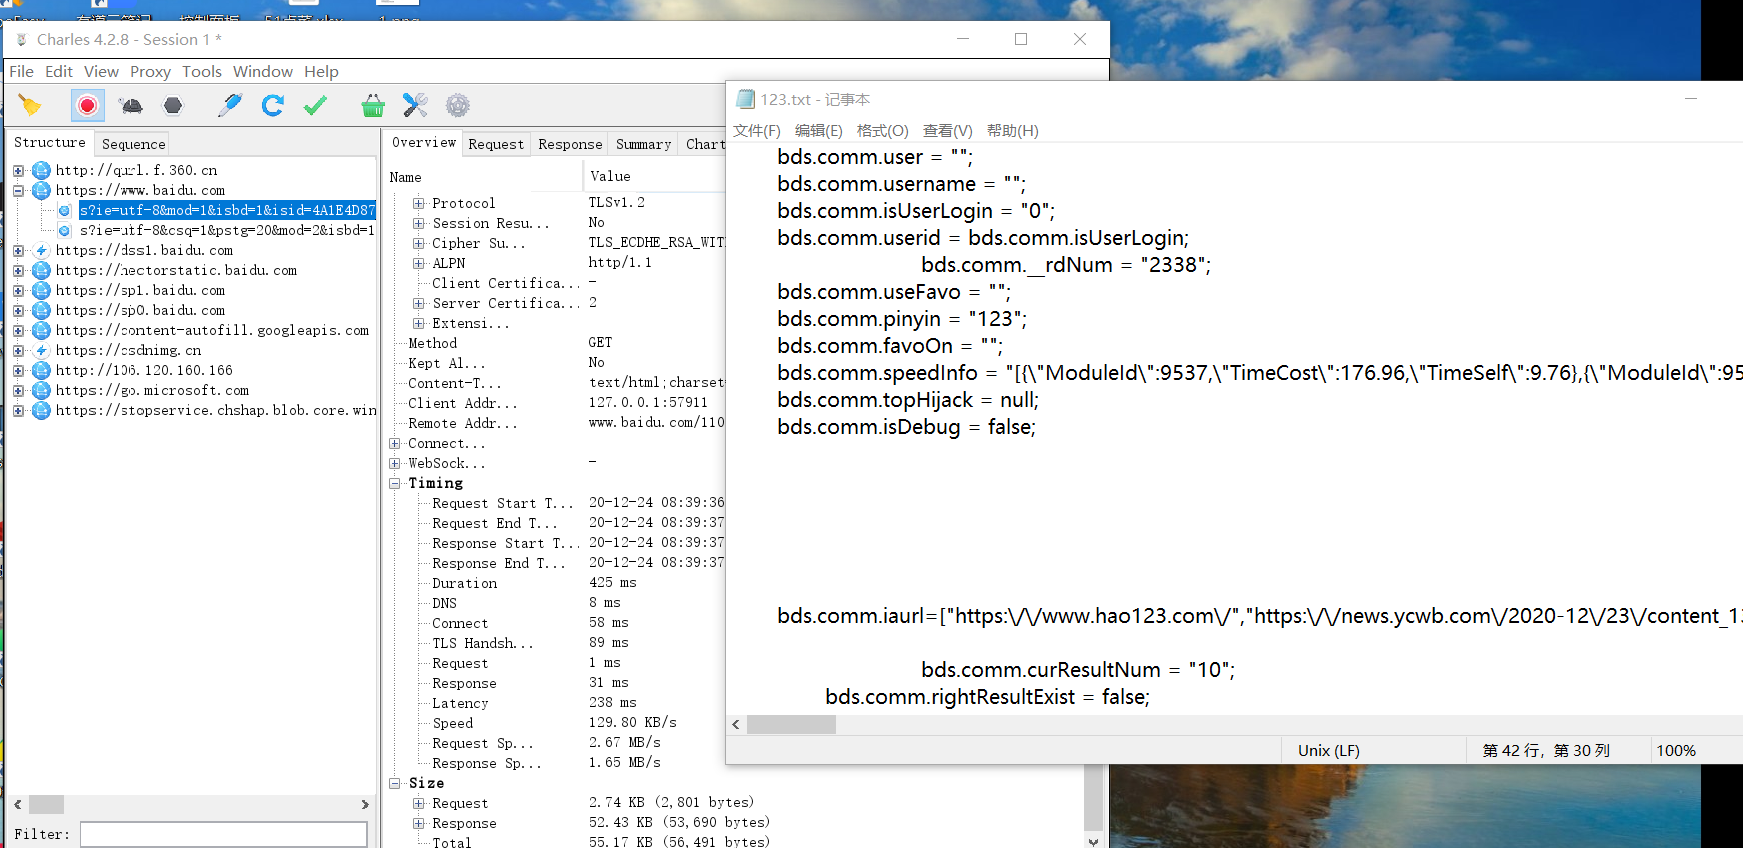Click the broom Clear Session icon
This screenshot has height=848, width=1743.
pyautogui.click(x=30, y=105)
